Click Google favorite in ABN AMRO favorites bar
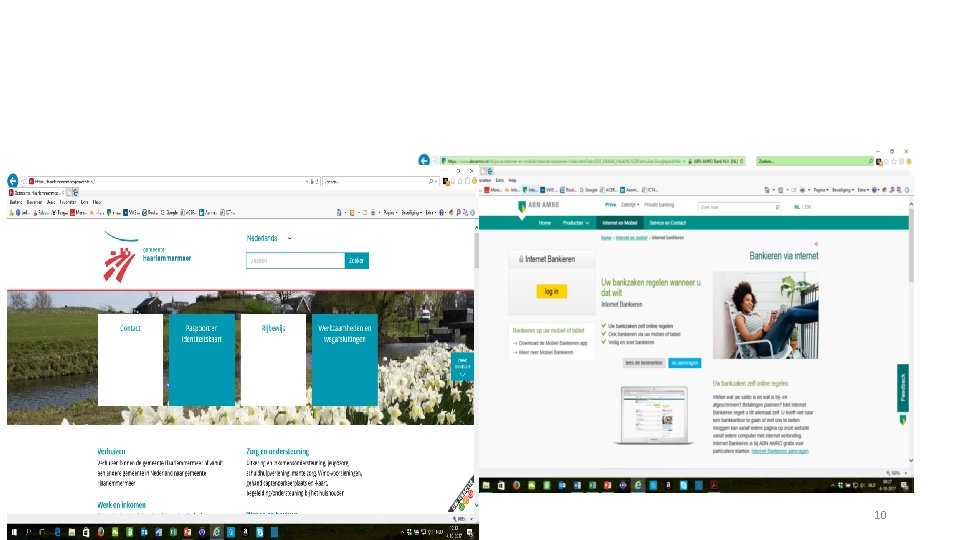The image size is (960, 540). click(x=588, y=190)
